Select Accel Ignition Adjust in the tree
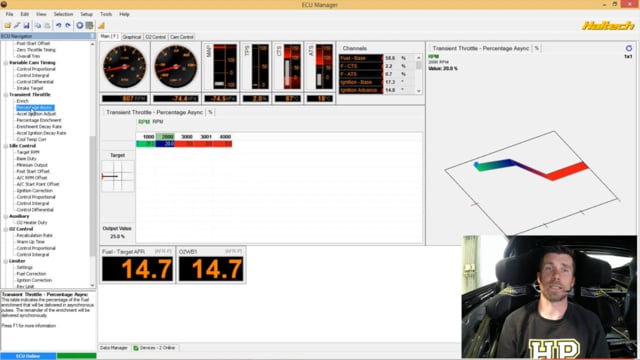The height and width of the screenshot is (360, 640). tap(36, 114)
